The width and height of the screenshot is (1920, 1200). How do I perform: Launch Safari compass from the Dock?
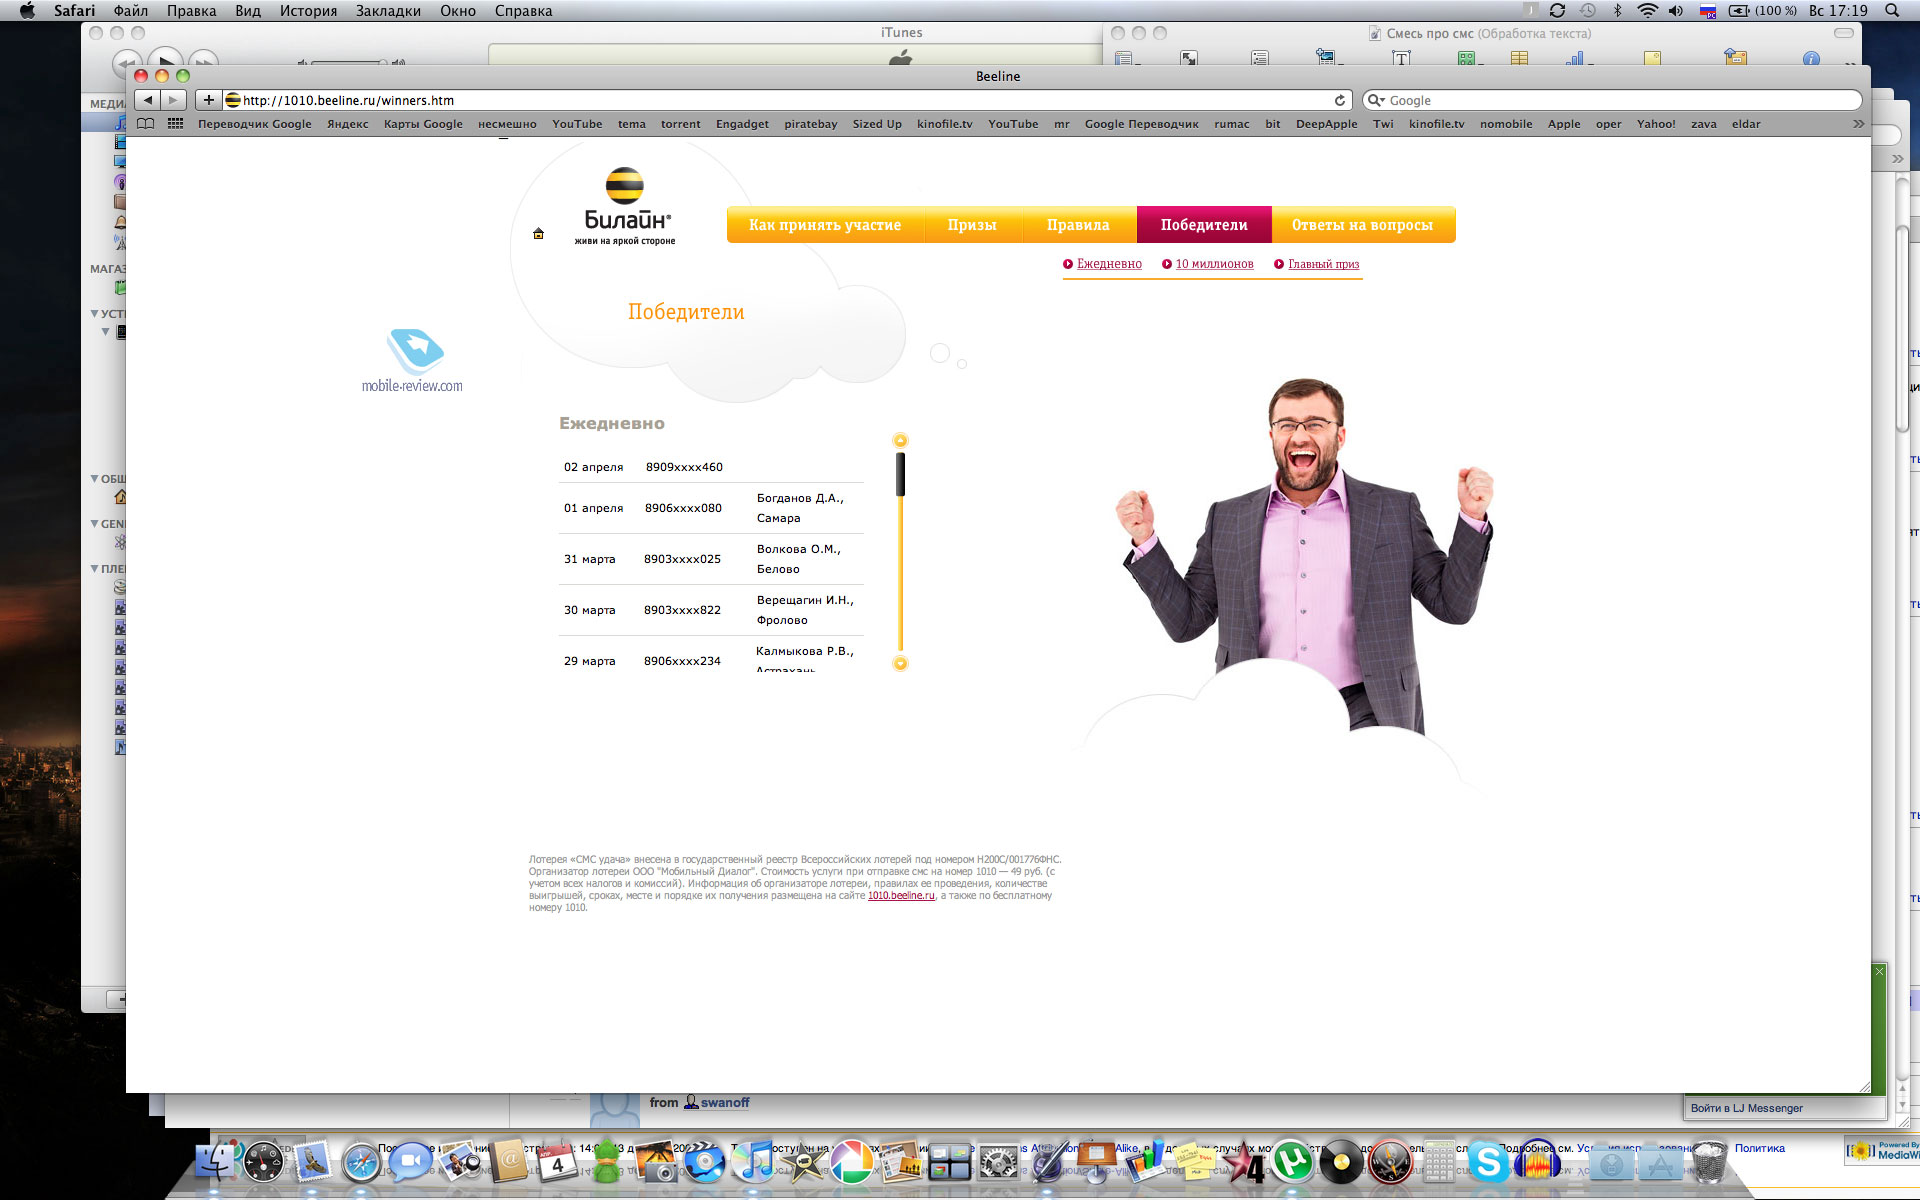[x=361, y=1162]
